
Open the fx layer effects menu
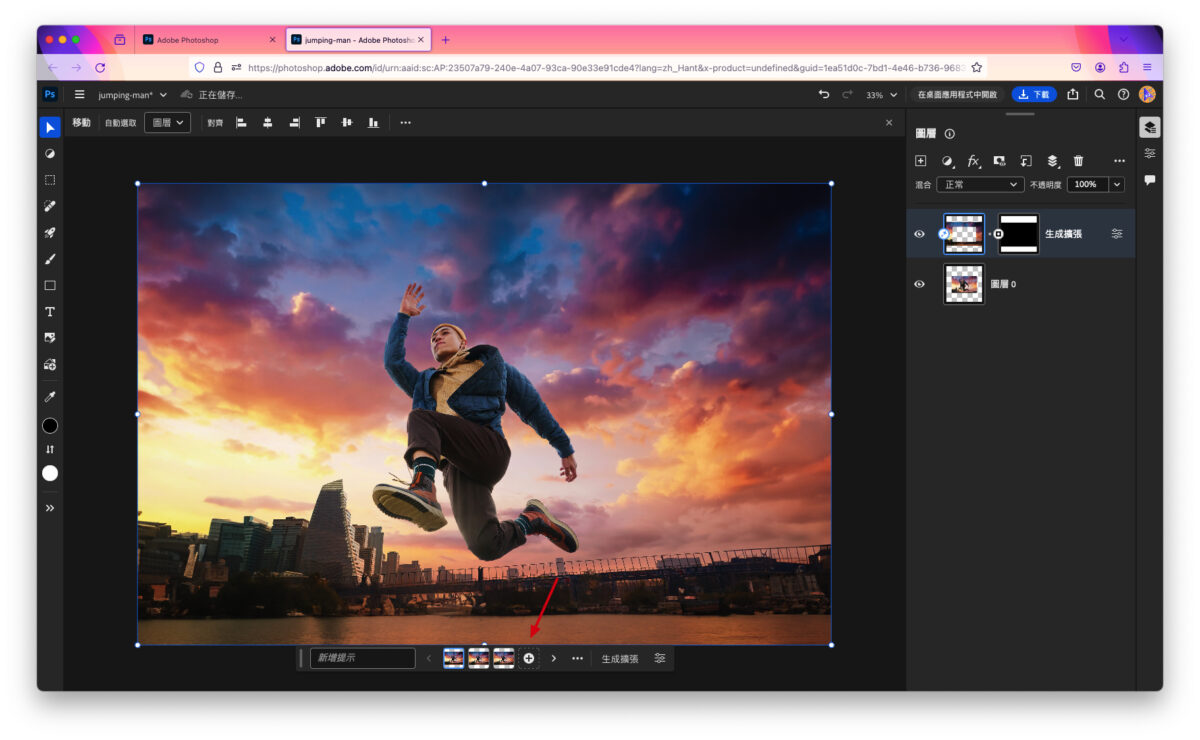[x=973, y=161]
